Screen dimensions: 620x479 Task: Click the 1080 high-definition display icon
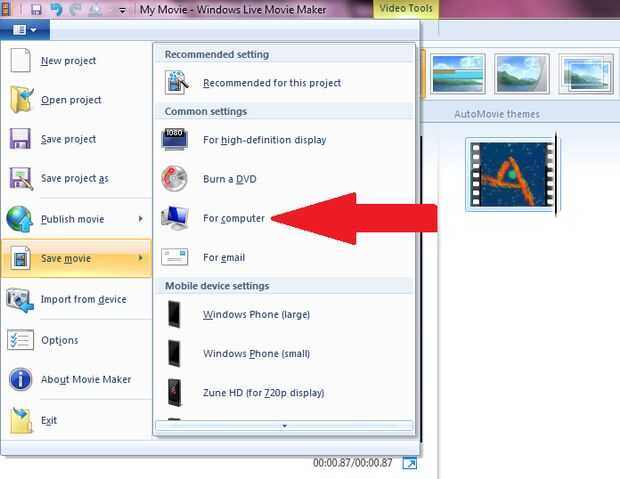pyautogui.click(x=174, y=139)
